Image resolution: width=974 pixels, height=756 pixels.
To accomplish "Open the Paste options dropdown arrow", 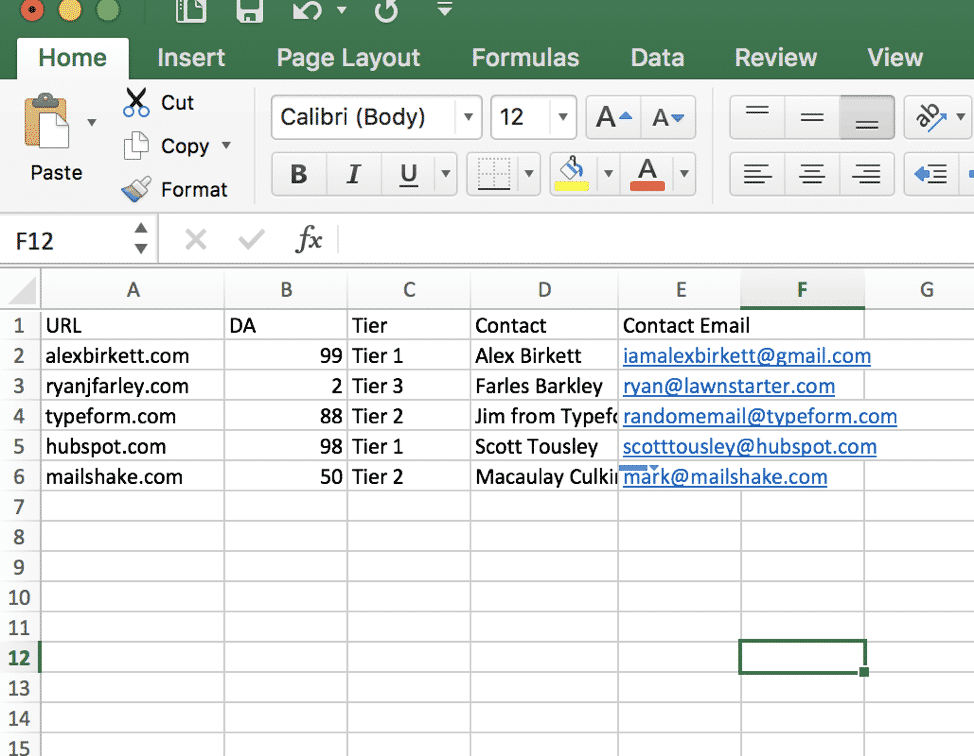I will (x=92, y=122).
